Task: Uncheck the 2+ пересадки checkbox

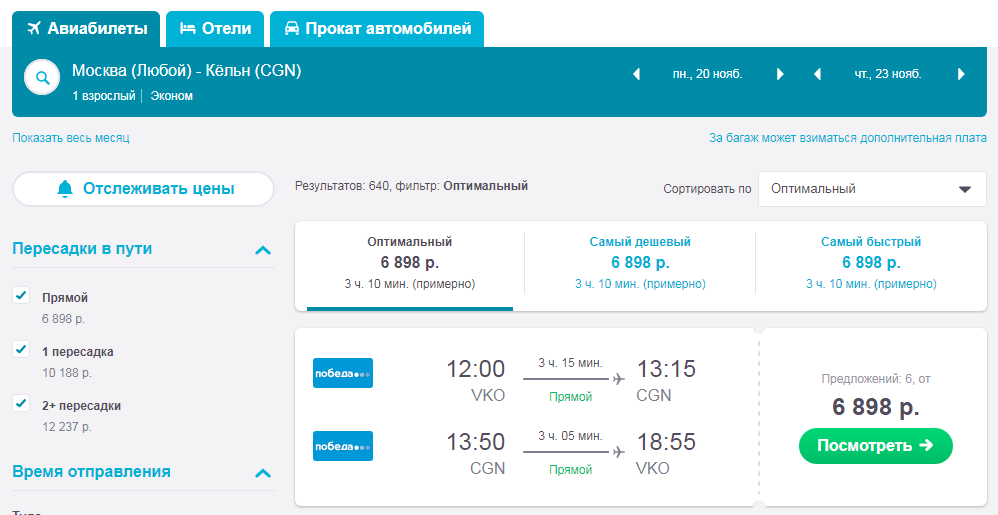Action: coord(22,404)
